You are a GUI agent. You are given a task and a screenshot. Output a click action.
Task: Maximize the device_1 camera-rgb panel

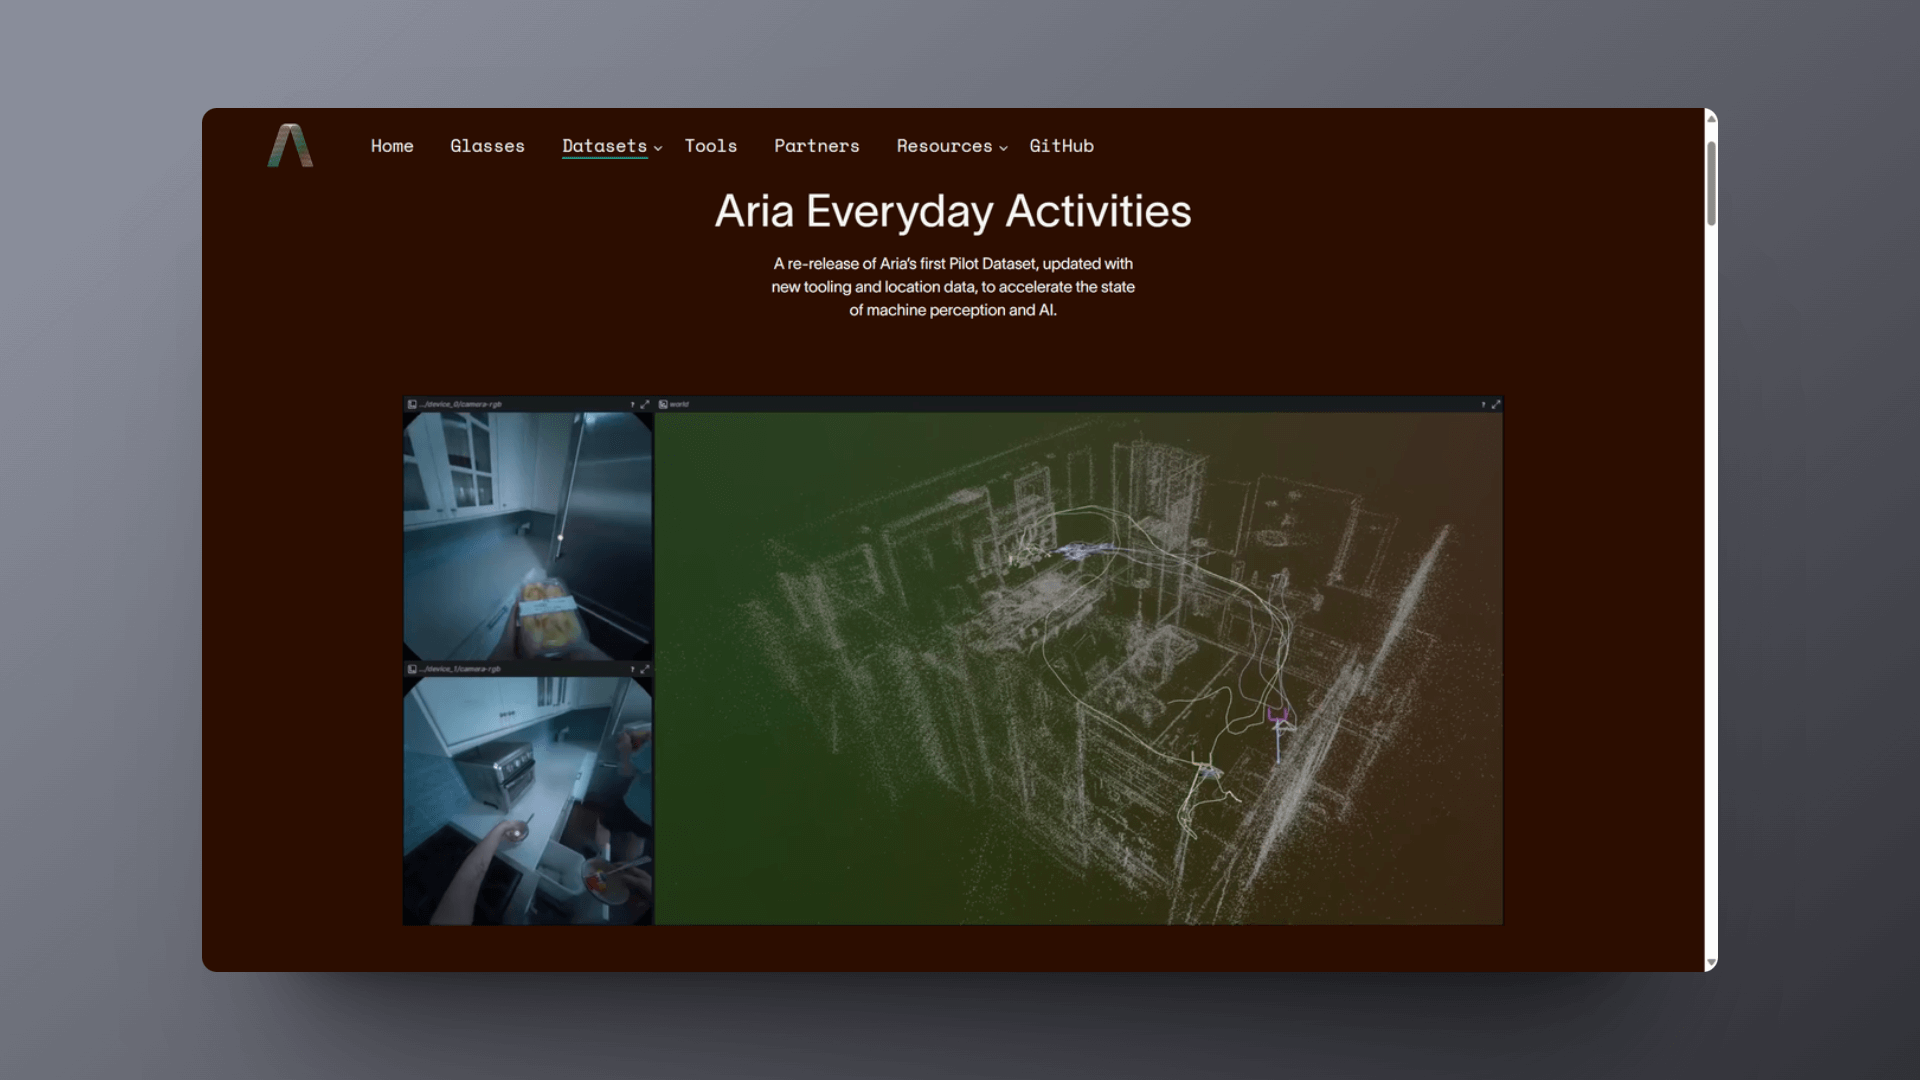(645, 669)
